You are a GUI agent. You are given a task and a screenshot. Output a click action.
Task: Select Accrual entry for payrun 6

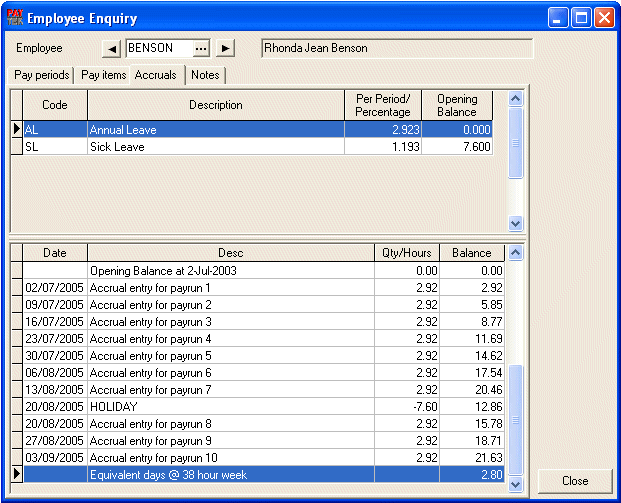click(258, 373)
